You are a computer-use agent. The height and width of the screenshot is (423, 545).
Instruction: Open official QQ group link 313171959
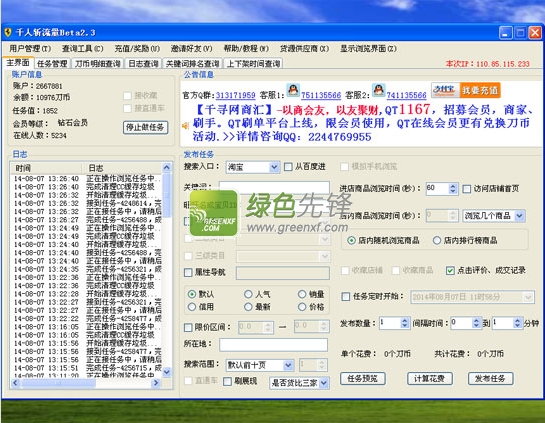click(x=235, y=95)
